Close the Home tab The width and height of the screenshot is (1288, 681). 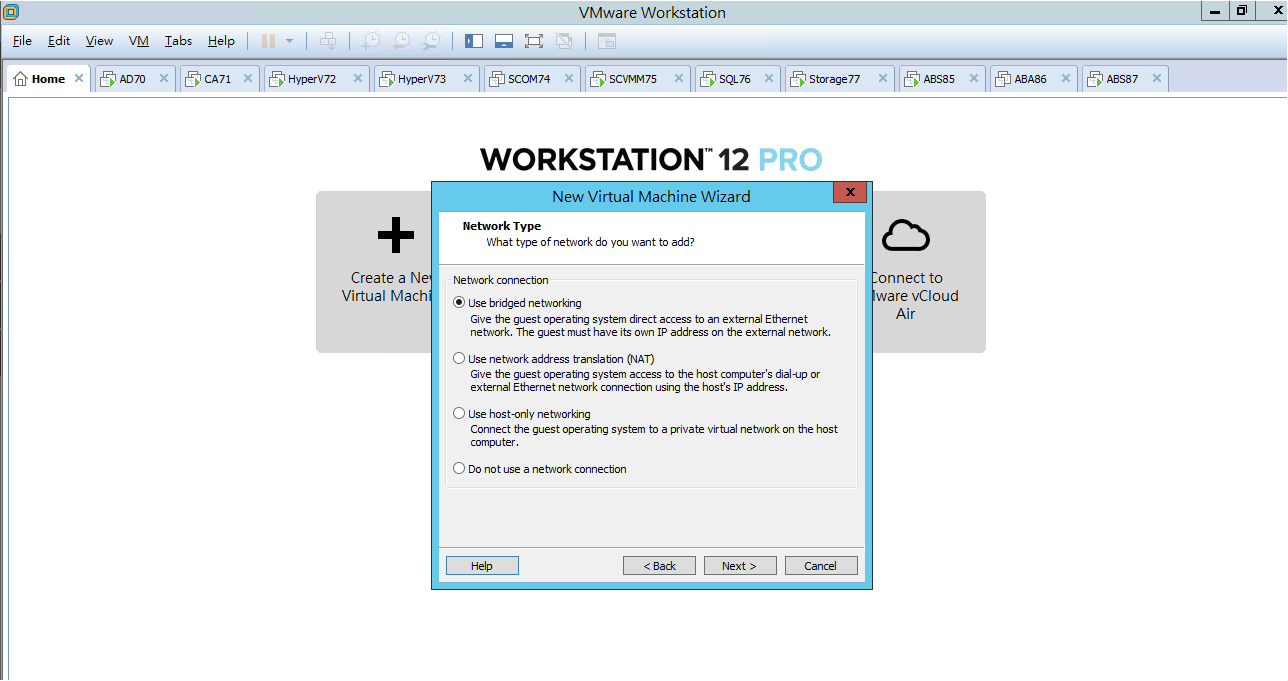pyautogui.click(x=79, y=78)
